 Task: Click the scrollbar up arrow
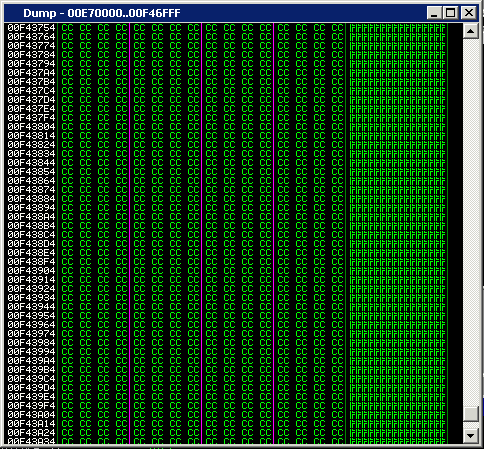470,32
